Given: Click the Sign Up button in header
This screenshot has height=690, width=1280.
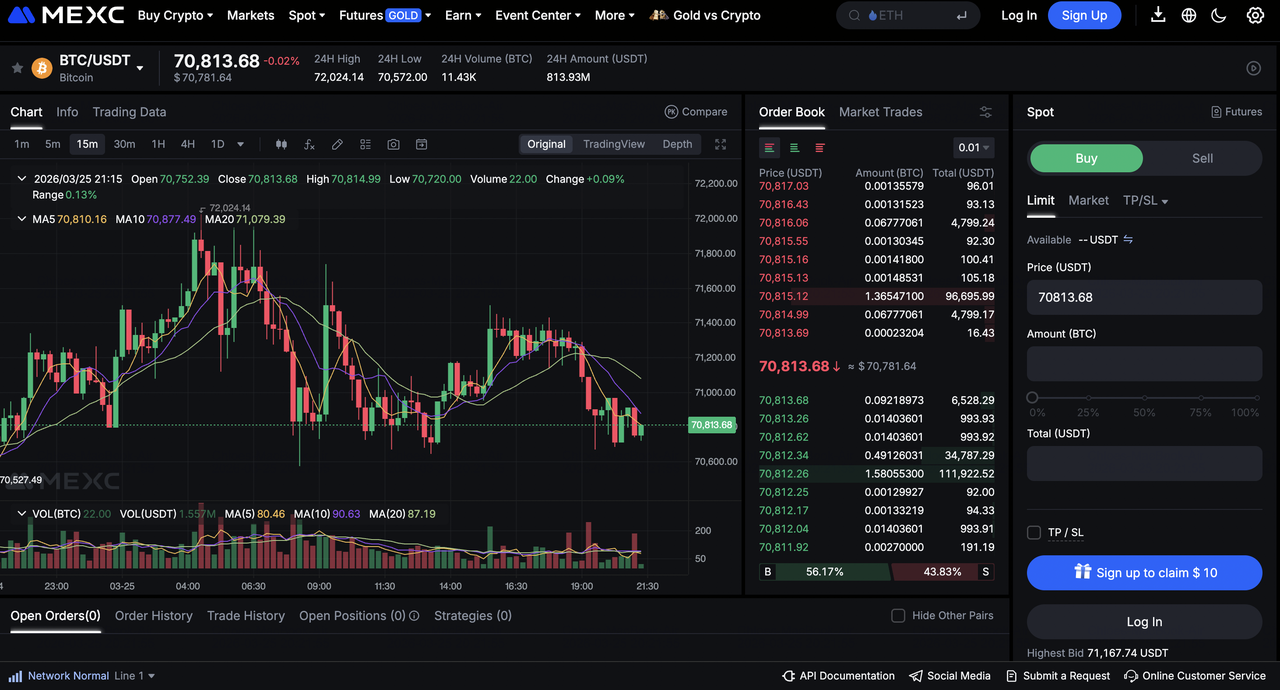Looking at the screenshot, I should (1084, 15).
